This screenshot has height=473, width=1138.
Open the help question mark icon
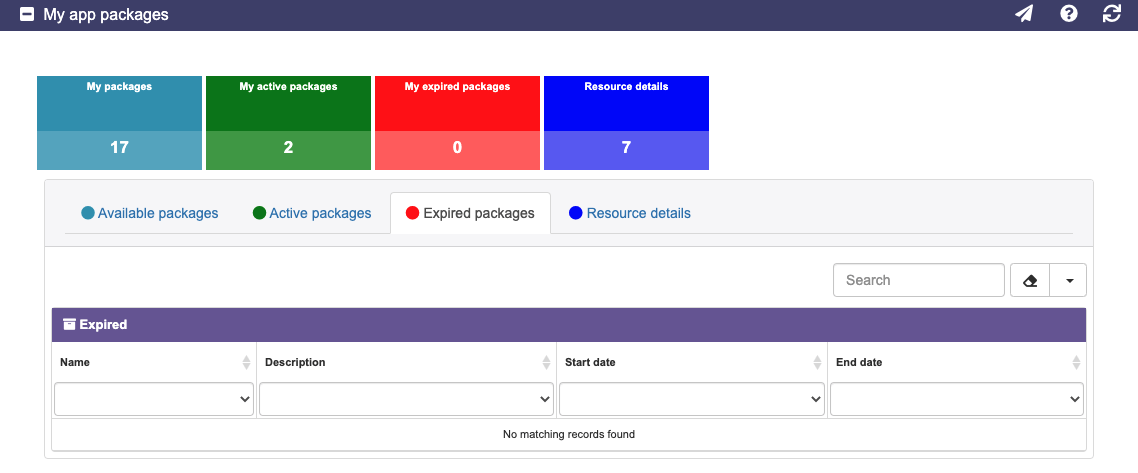pos(1068,14)
